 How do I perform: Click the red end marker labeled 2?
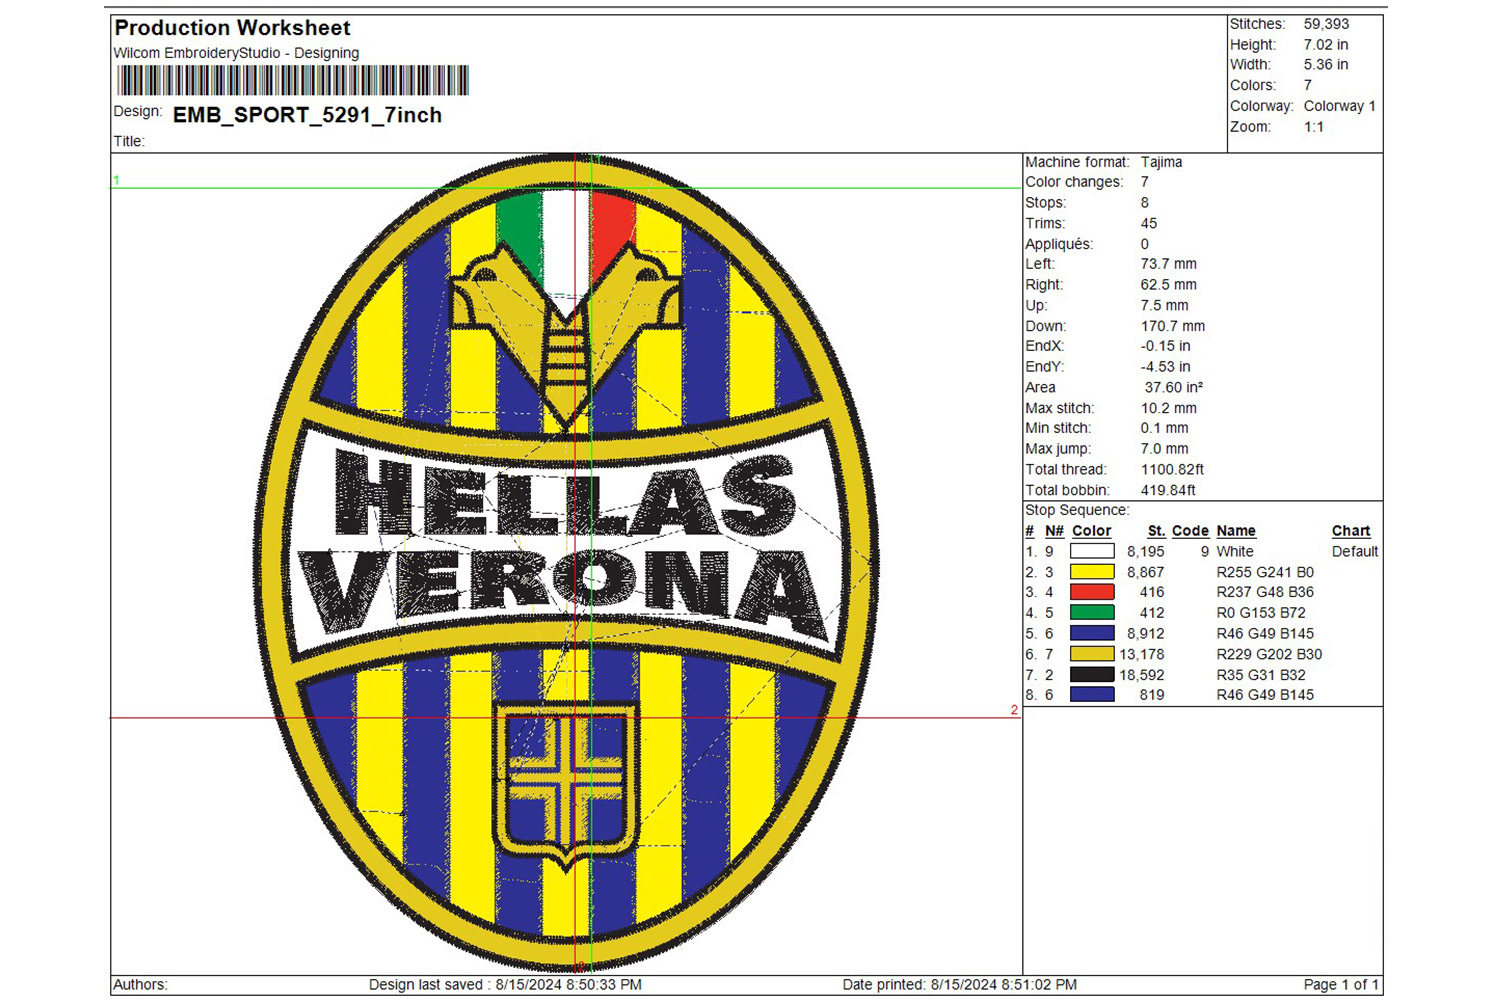click(1014, 710)
